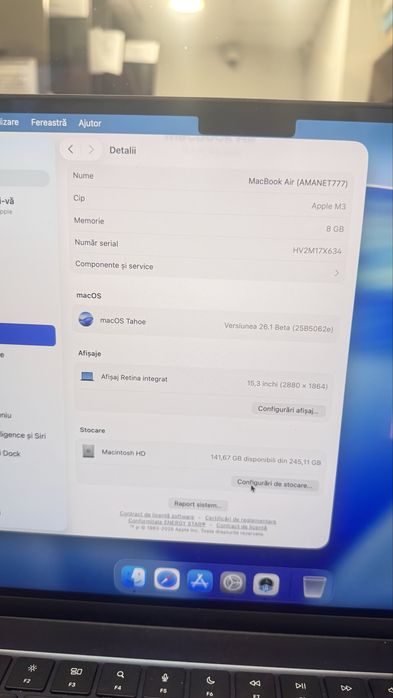Click the Număr serial label
Image resolution: width=393 pixels, height=698 pixels.
tap(96, 243)
